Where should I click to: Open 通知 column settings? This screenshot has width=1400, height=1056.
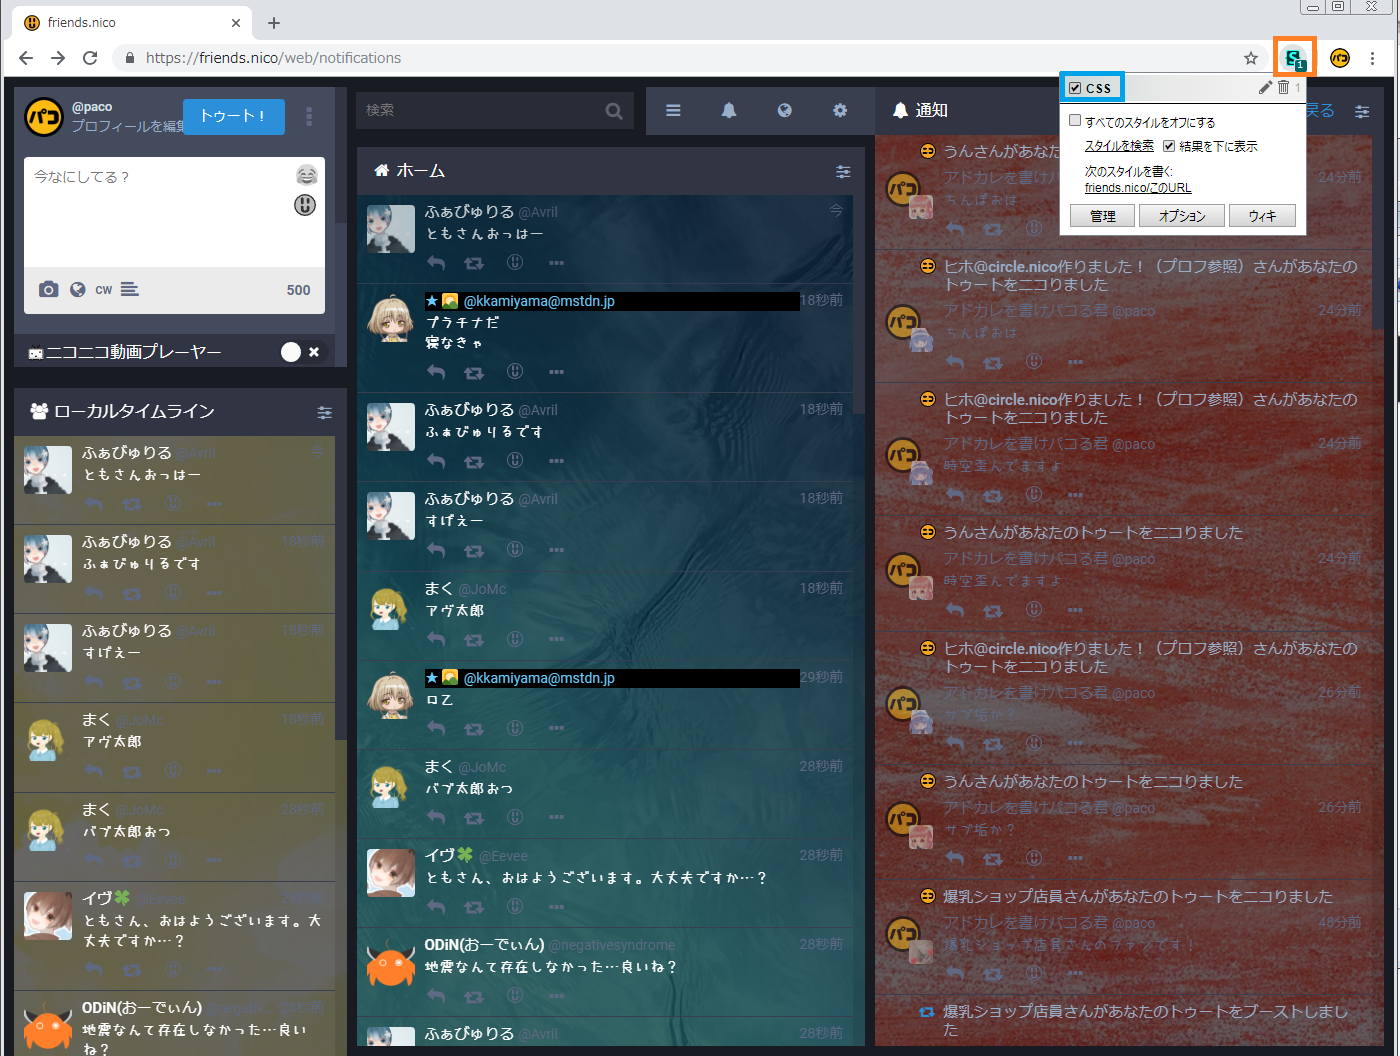(1362, 112)
